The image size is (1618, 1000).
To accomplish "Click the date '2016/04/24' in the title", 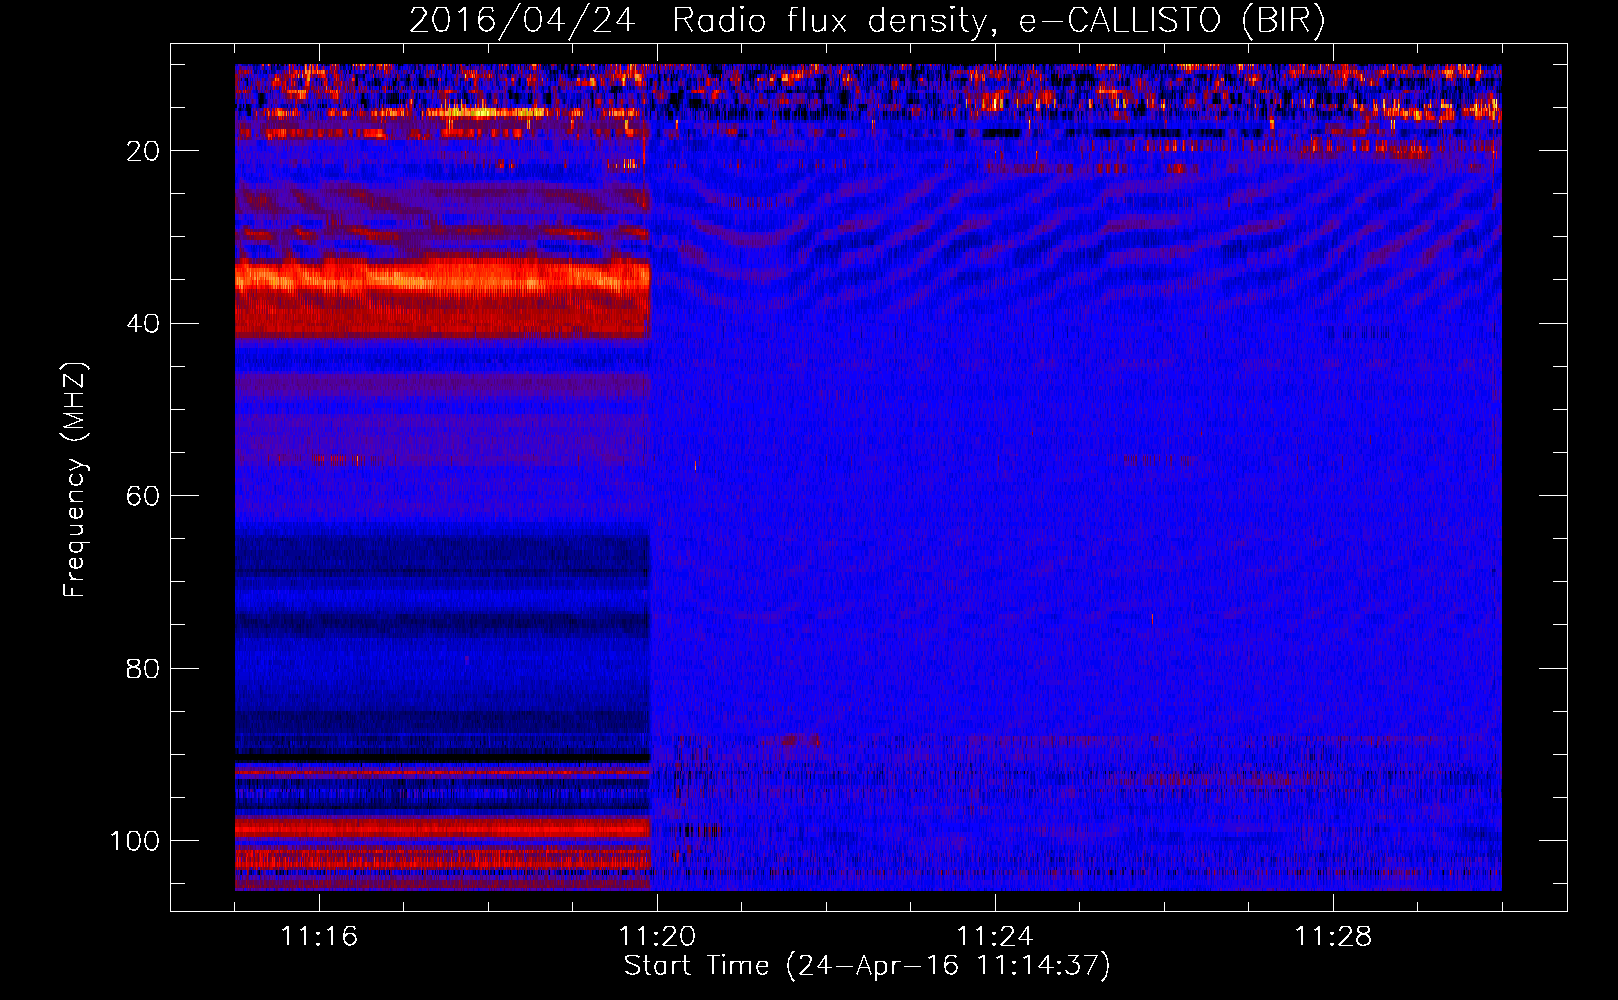I will click(522, 21).
